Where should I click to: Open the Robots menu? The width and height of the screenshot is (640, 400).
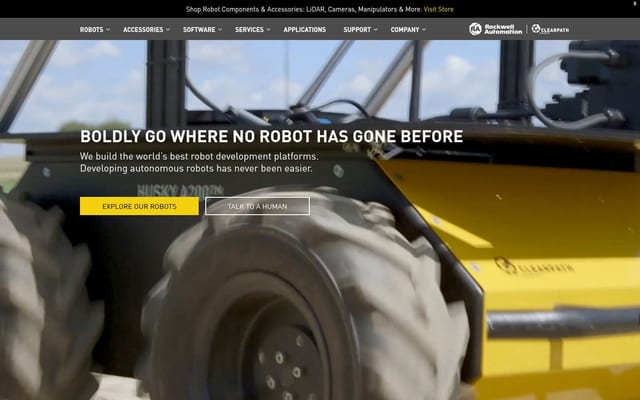click(x=91, y=29)
